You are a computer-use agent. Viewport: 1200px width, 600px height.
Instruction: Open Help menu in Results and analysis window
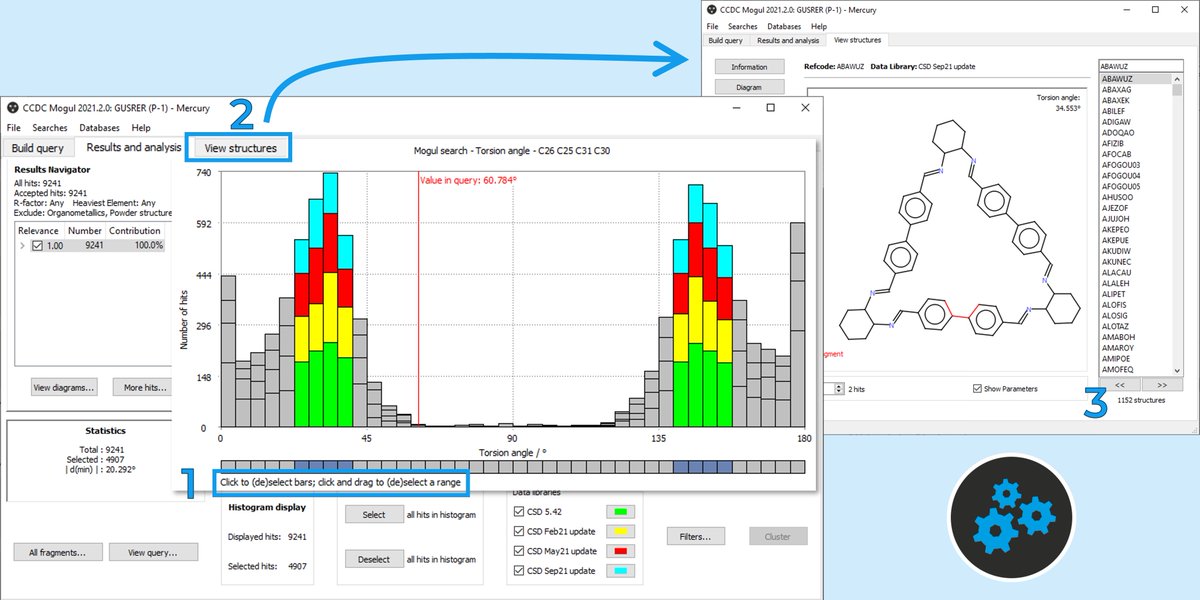(x=141, y=128)
